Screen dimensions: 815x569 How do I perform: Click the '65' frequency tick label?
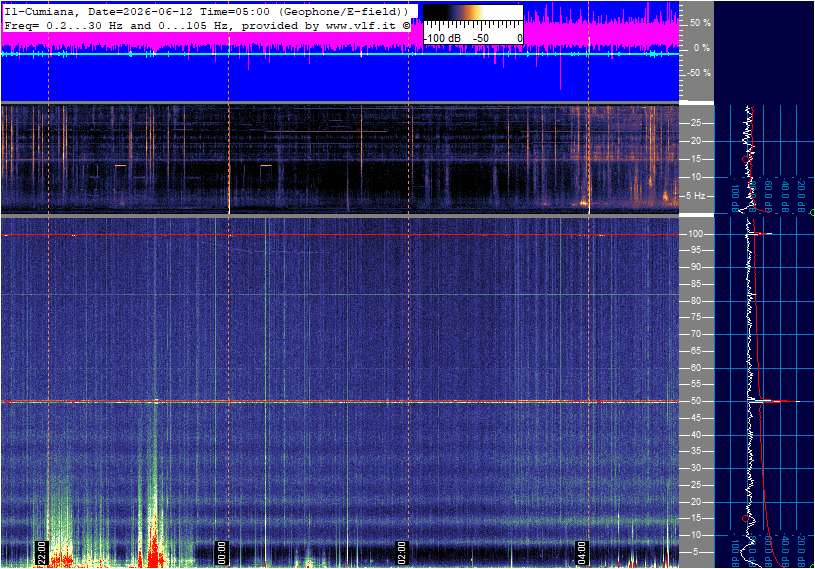click(695, 351)
